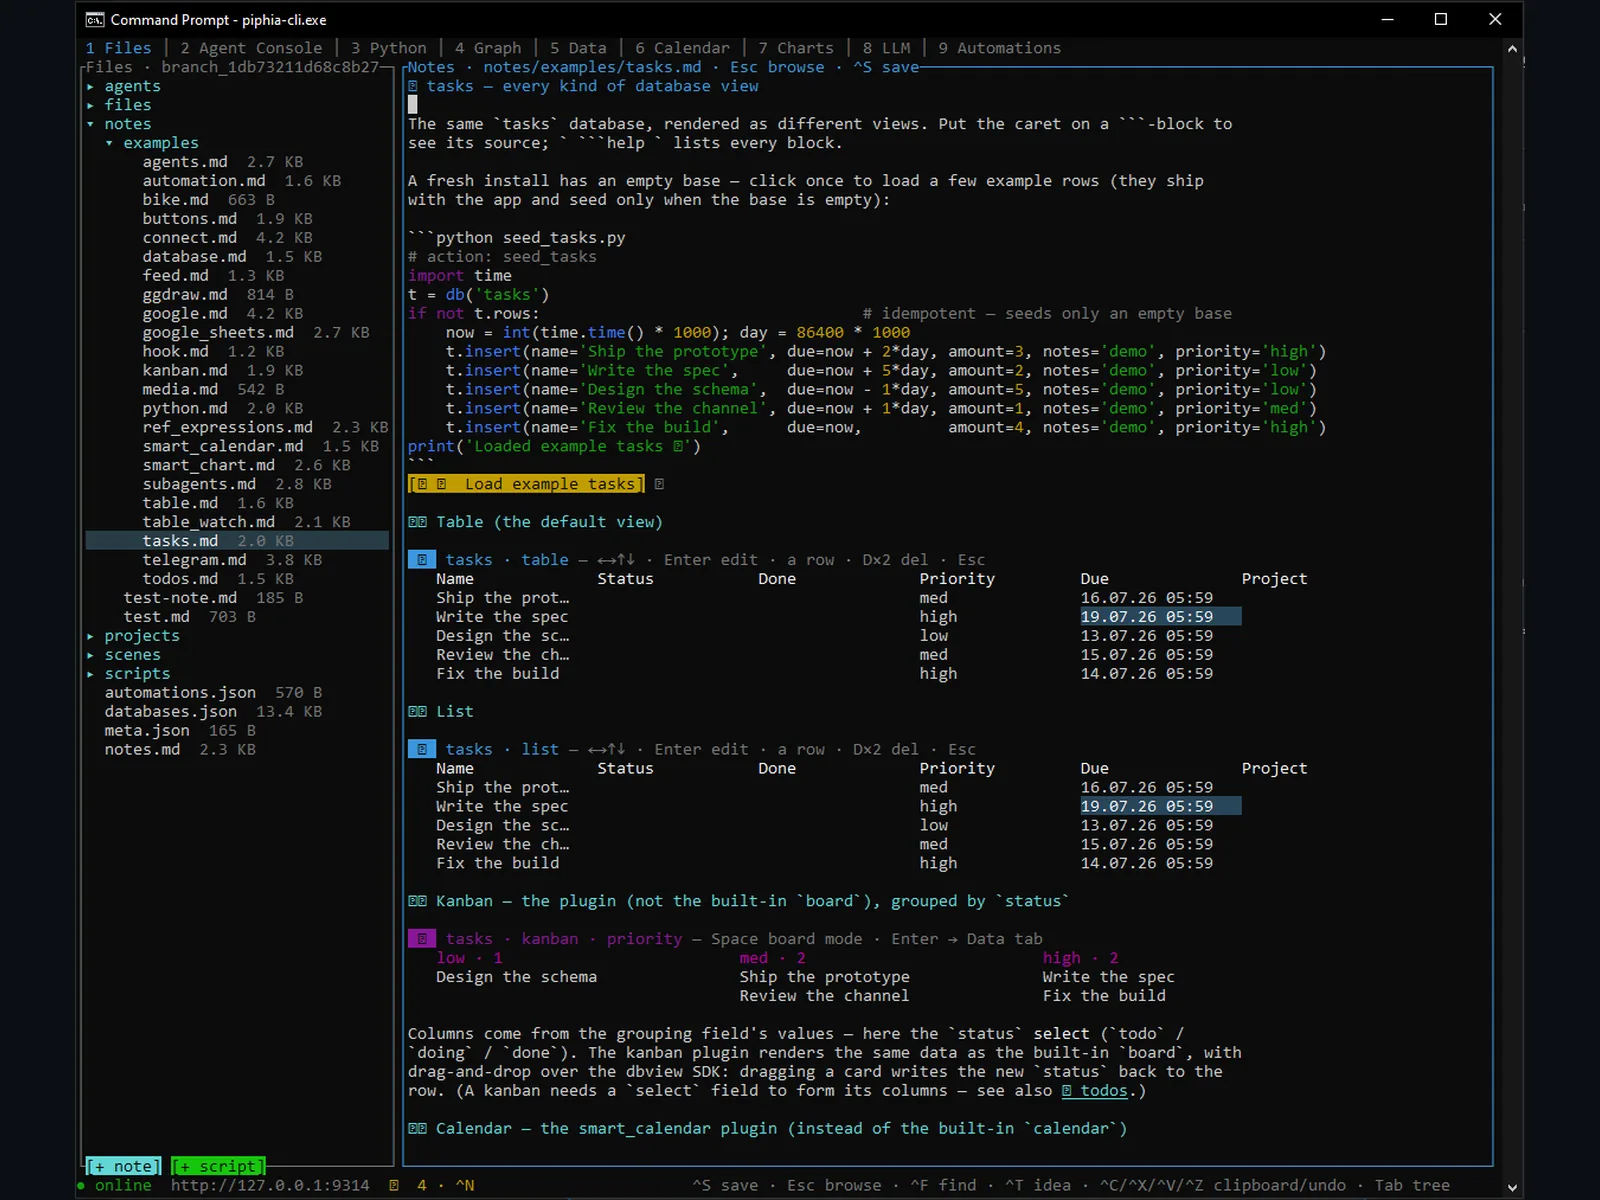
Task: Click the purple tasks kanban icon
Action: pyautogui.click(x=421, y=939)
